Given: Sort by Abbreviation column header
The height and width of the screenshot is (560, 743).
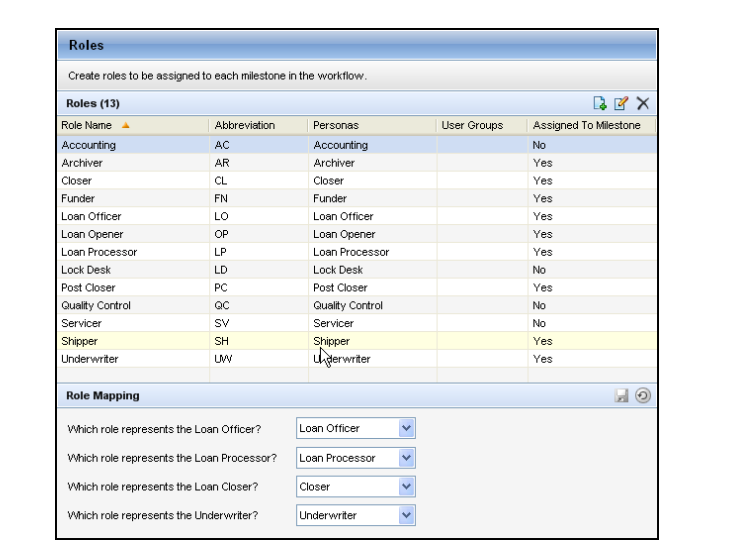Looking at the screenshot, I should (244, 125).
